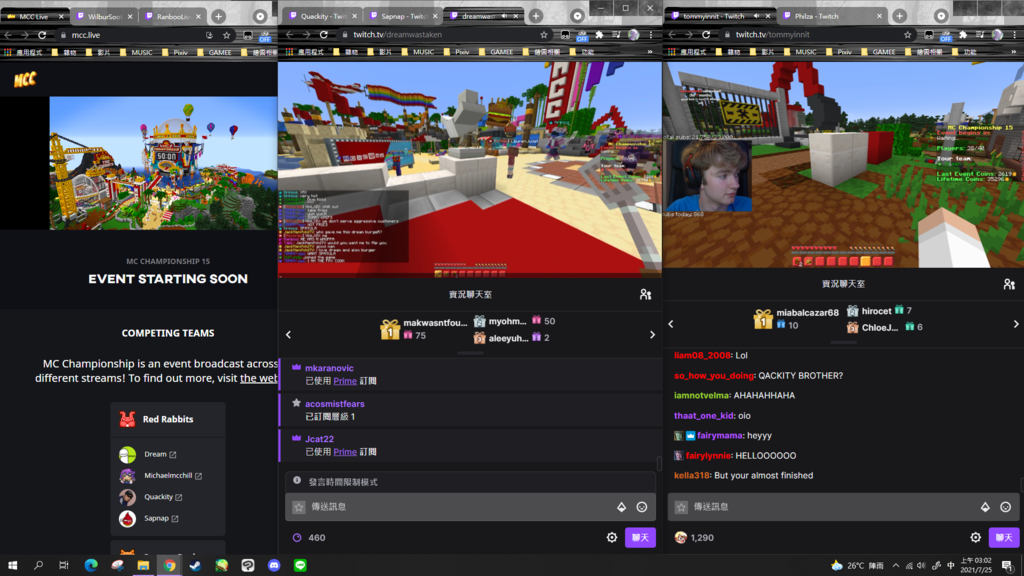Open Sapnap's external channel link icon
The width and height of the screenshot is (1024, 576).
point(175,519)
